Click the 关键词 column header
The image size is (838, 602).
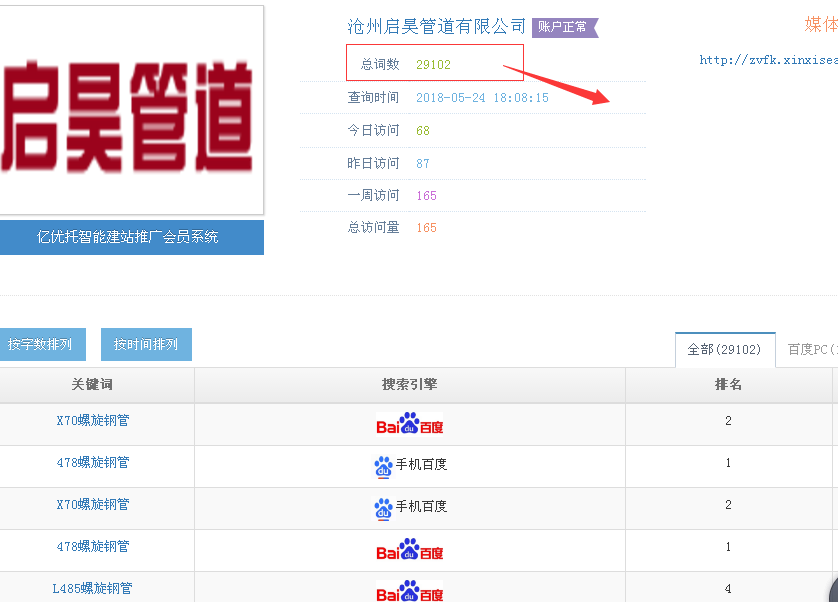pos(93,384)
